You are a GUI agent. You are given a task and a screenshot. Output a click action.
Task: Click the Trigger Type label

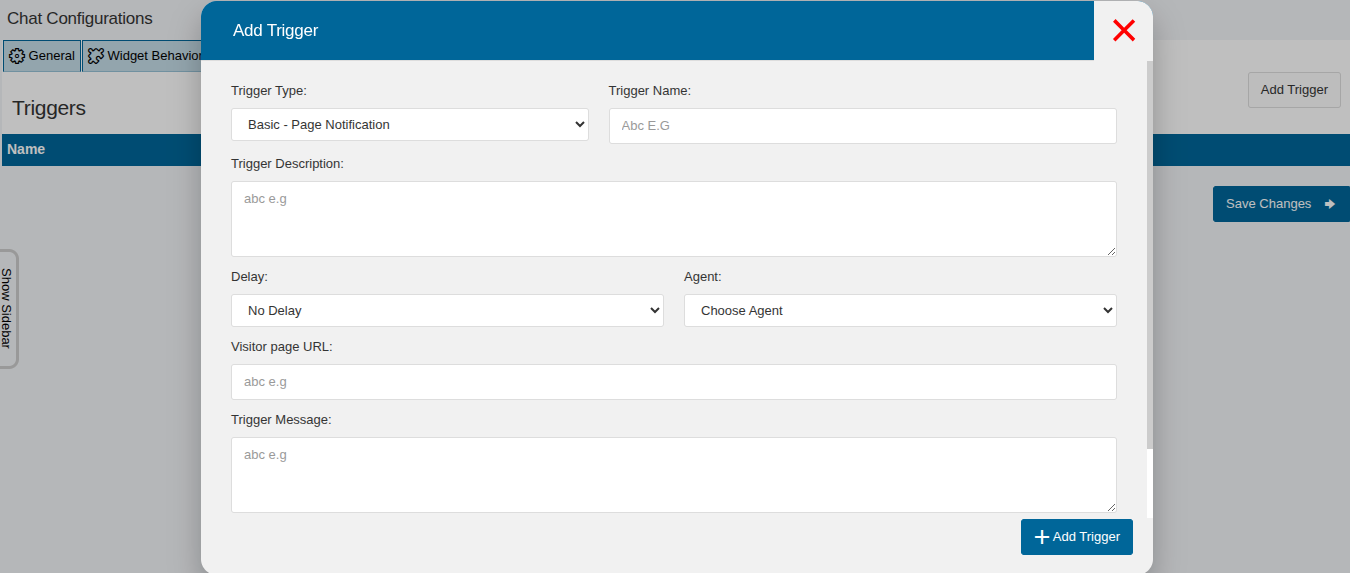pyautogui.click(x=269, y=90)
